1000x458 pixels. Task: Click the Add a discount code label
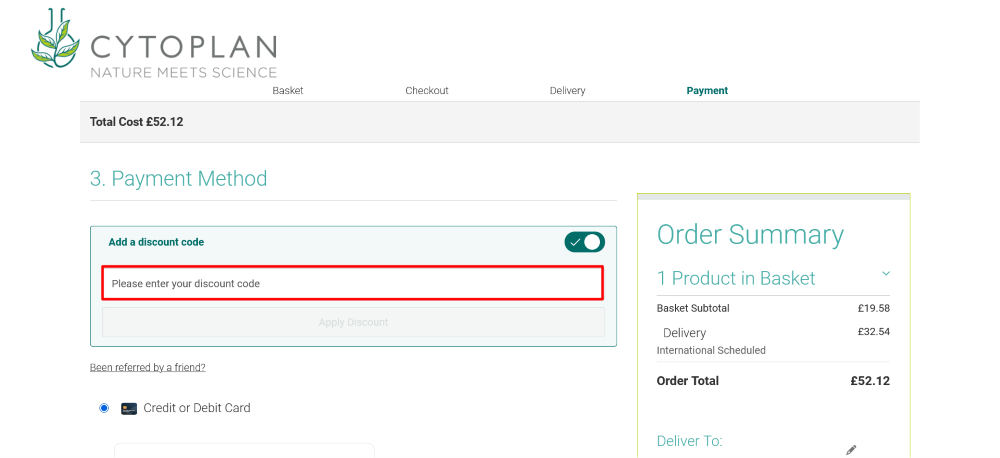[156, 242]
